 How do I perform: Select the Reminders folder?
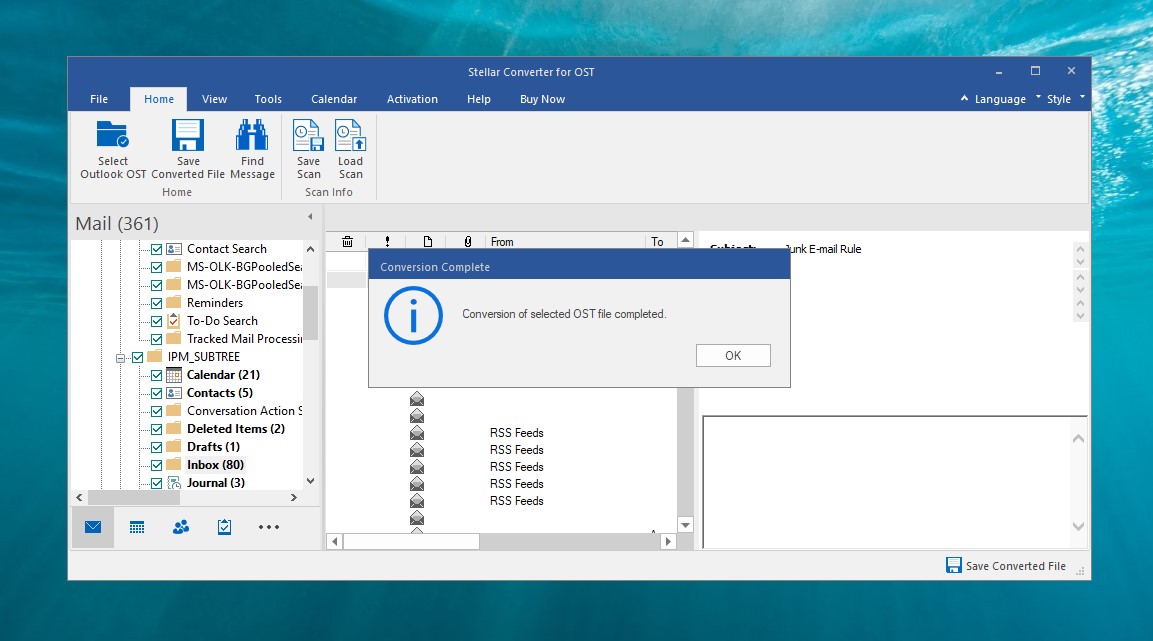[x=215, y=303]
